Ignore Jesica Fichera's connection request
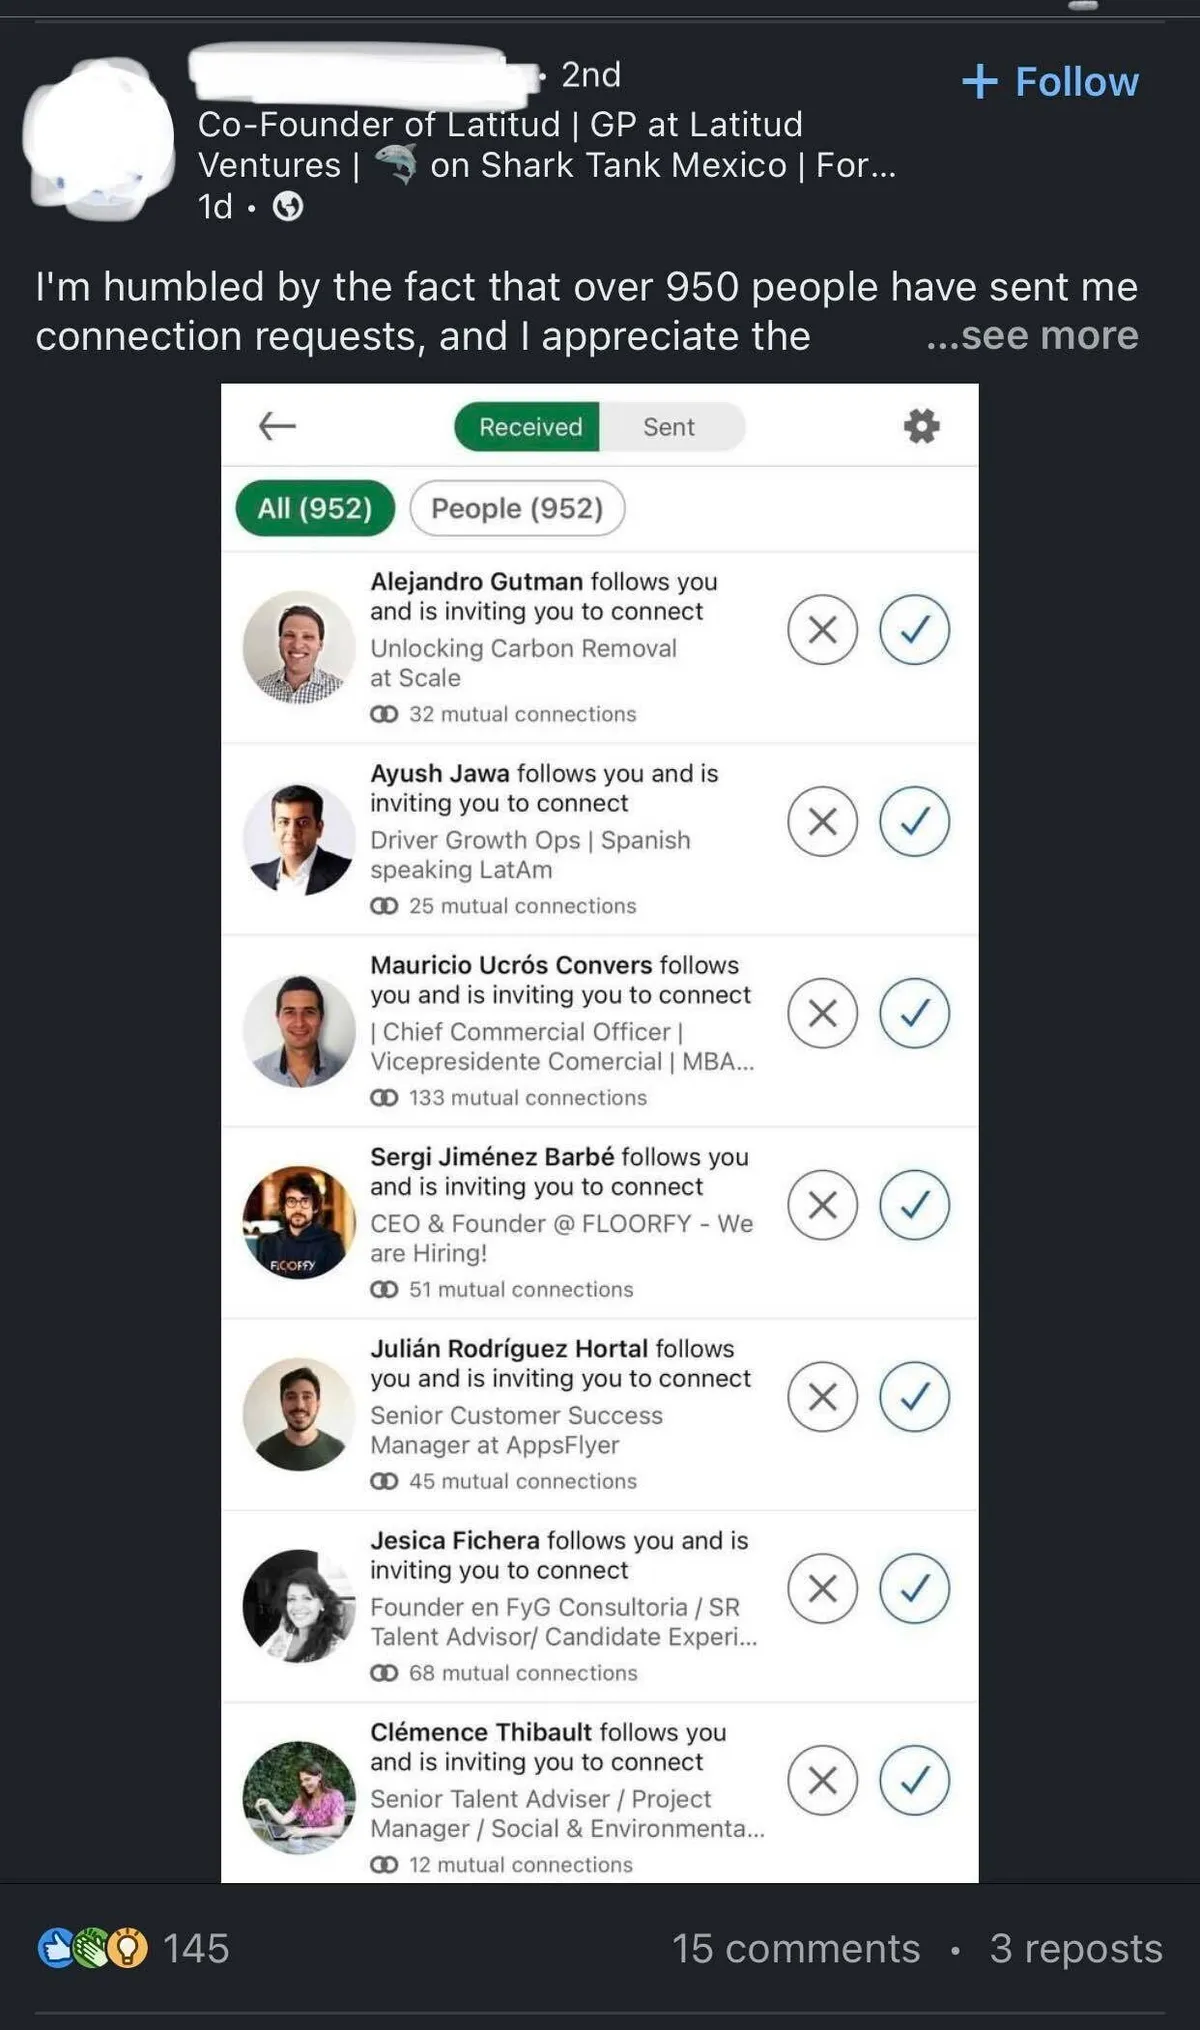Screen dimensions: 1200x2030 [x=822, y=1588]
